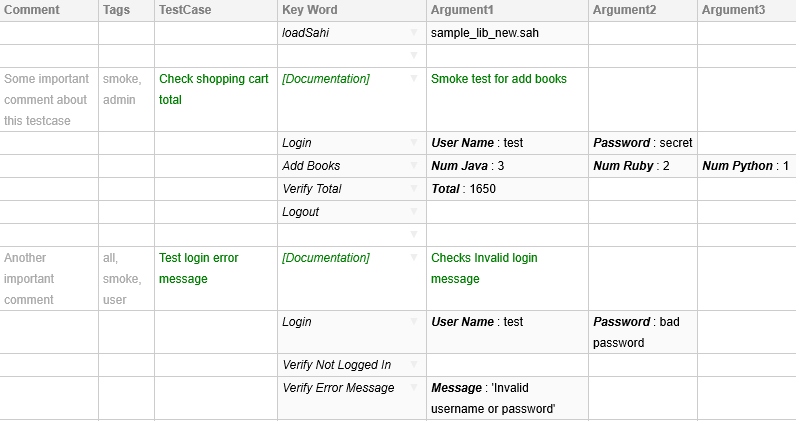Select the 'Password : secret' argument cell

(x=643, y=143)
